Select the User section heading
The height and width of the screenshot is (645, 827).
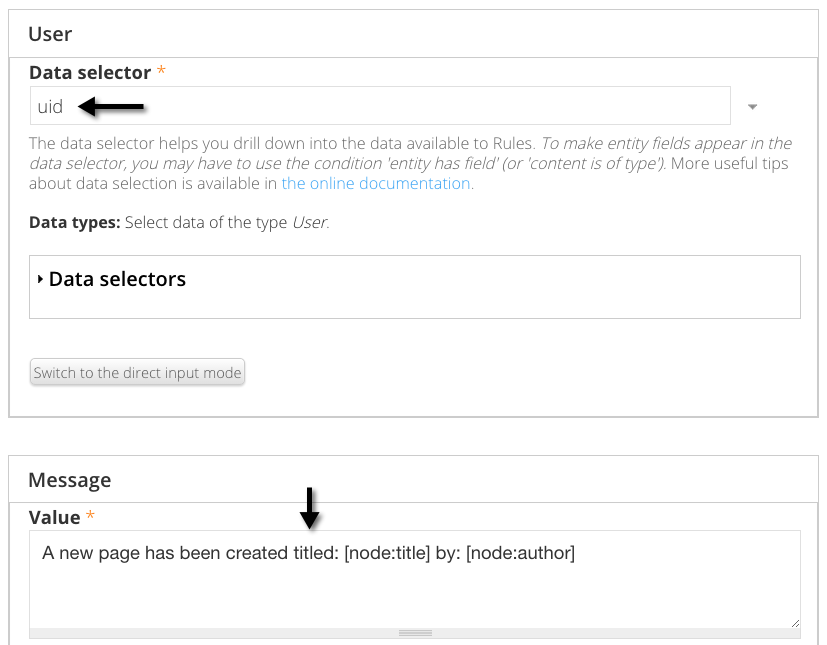tap(50, 34)
